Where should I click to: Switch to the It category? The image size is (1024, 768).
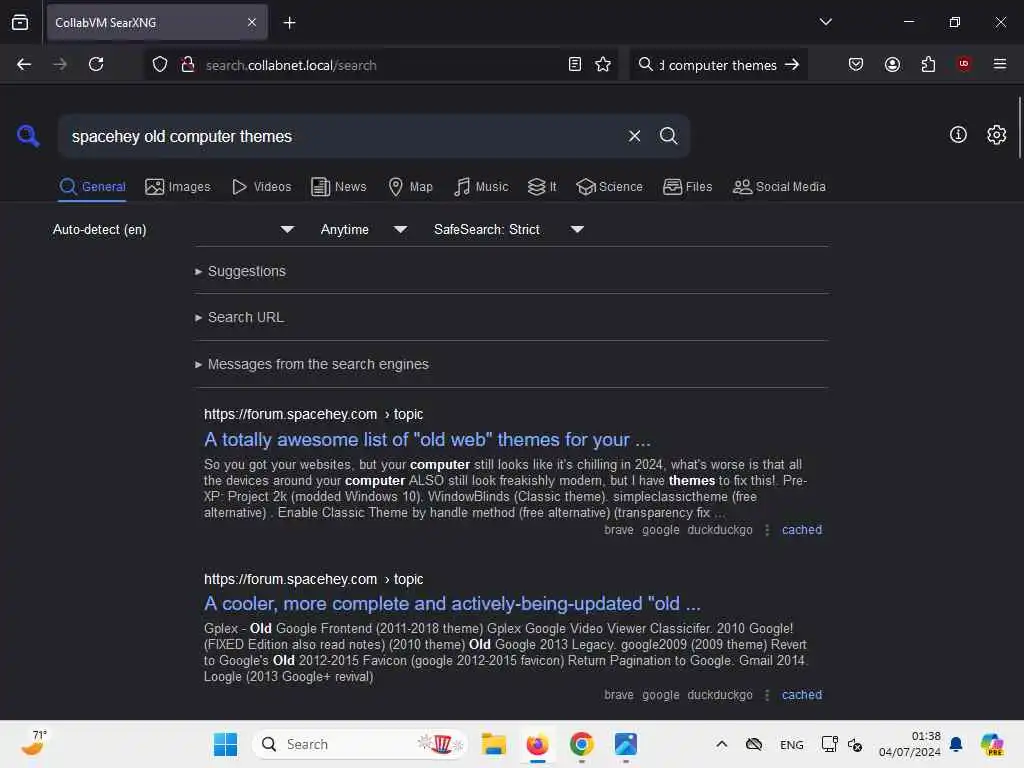pos(542,187)
